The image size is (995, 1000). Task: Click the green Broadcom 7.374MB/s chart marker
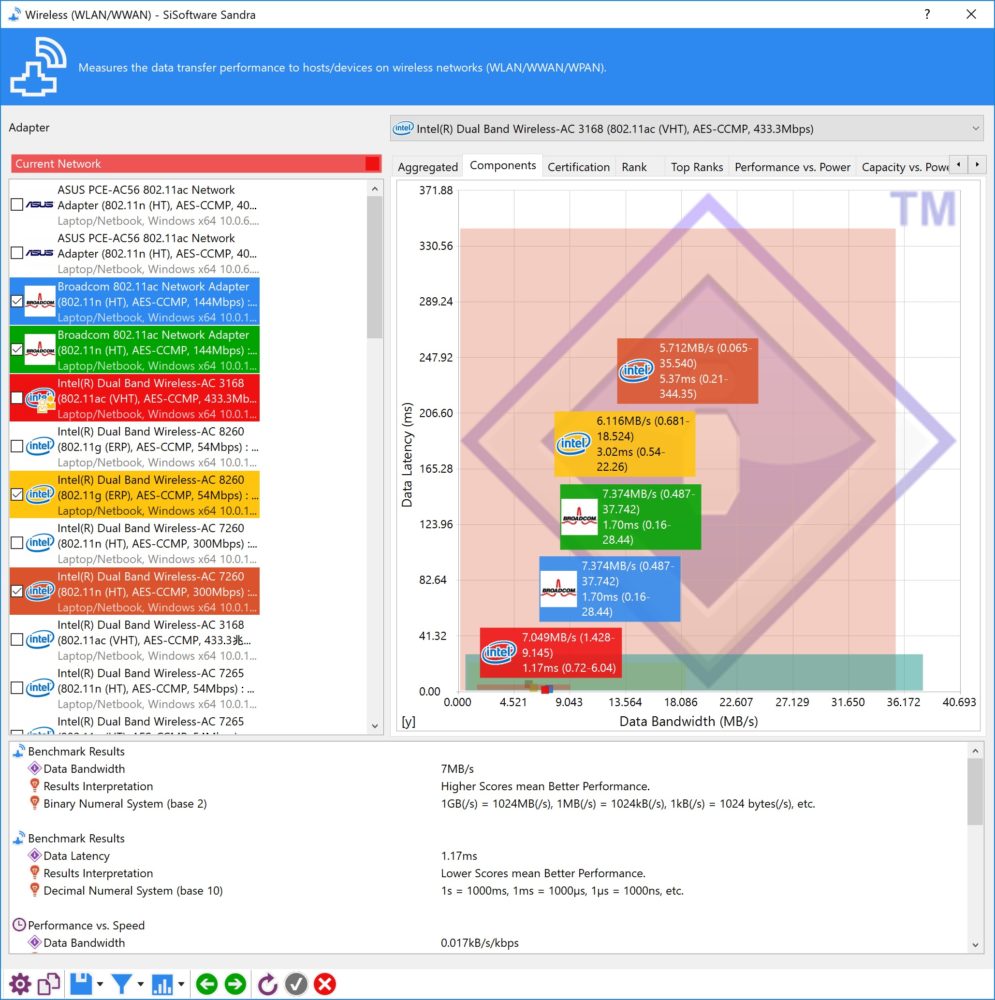coord(630,517)
